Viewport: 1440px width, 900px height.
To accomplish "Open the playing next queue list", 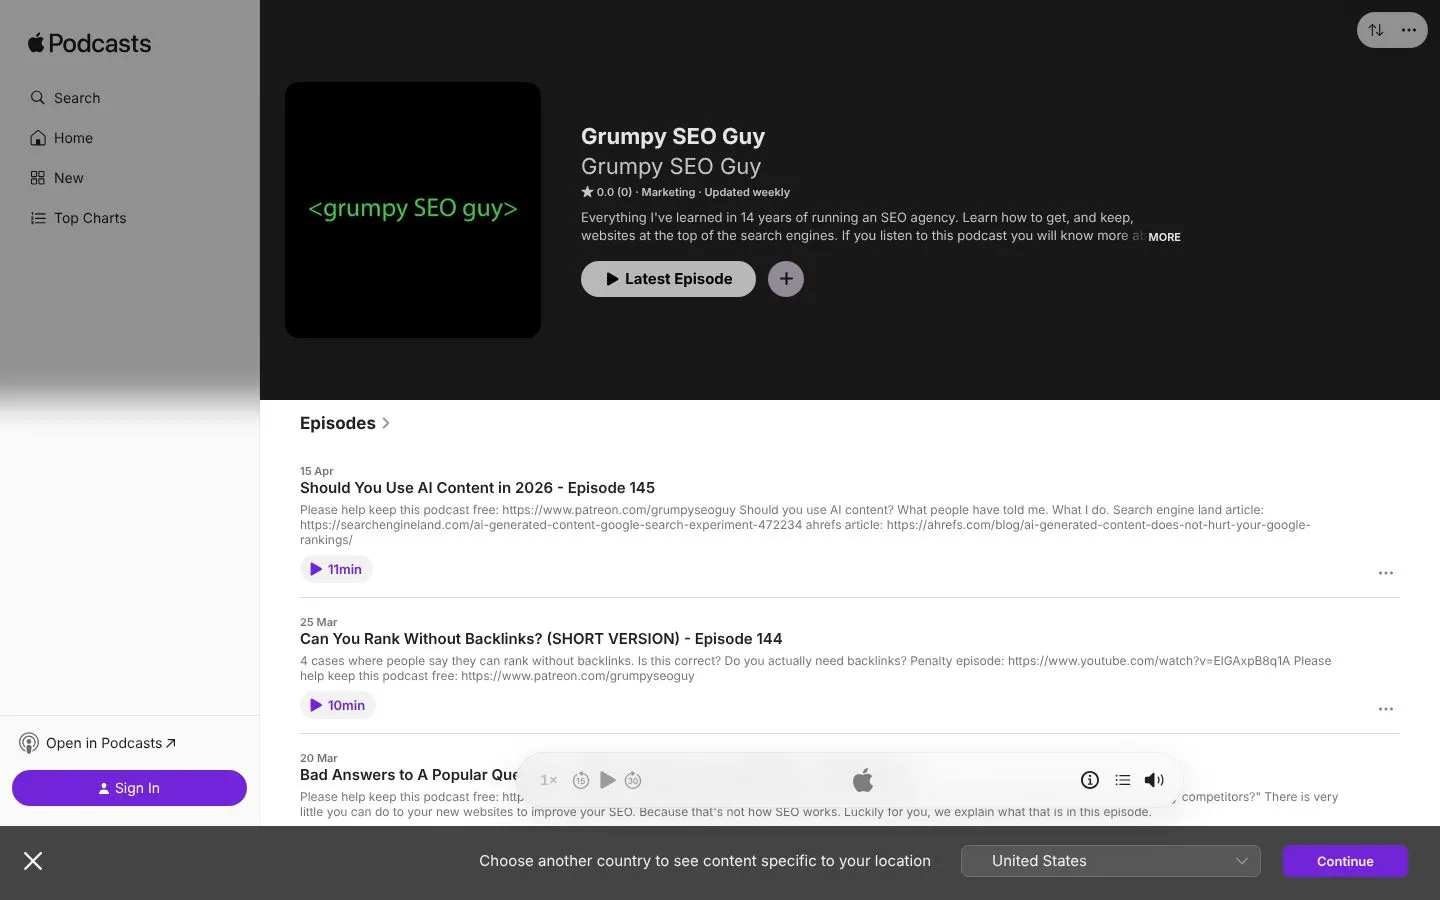I will [x=1123, y=780].
